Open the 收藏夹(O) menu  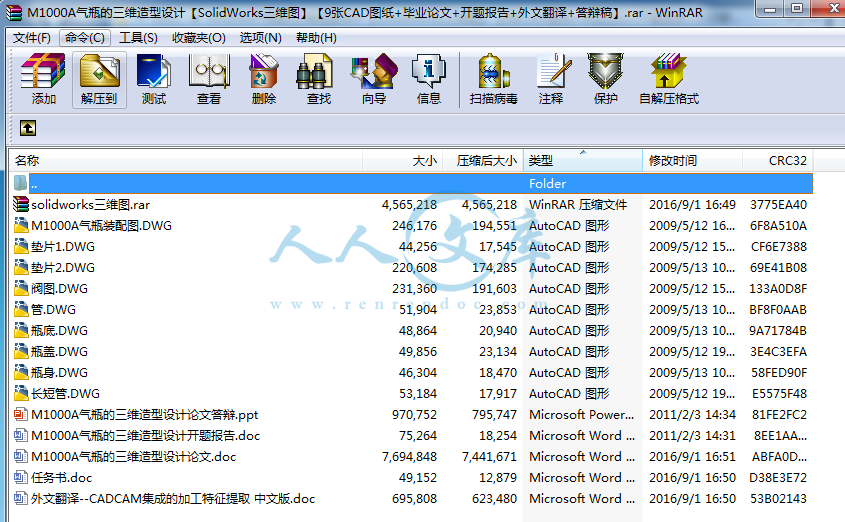click(198, 38)
